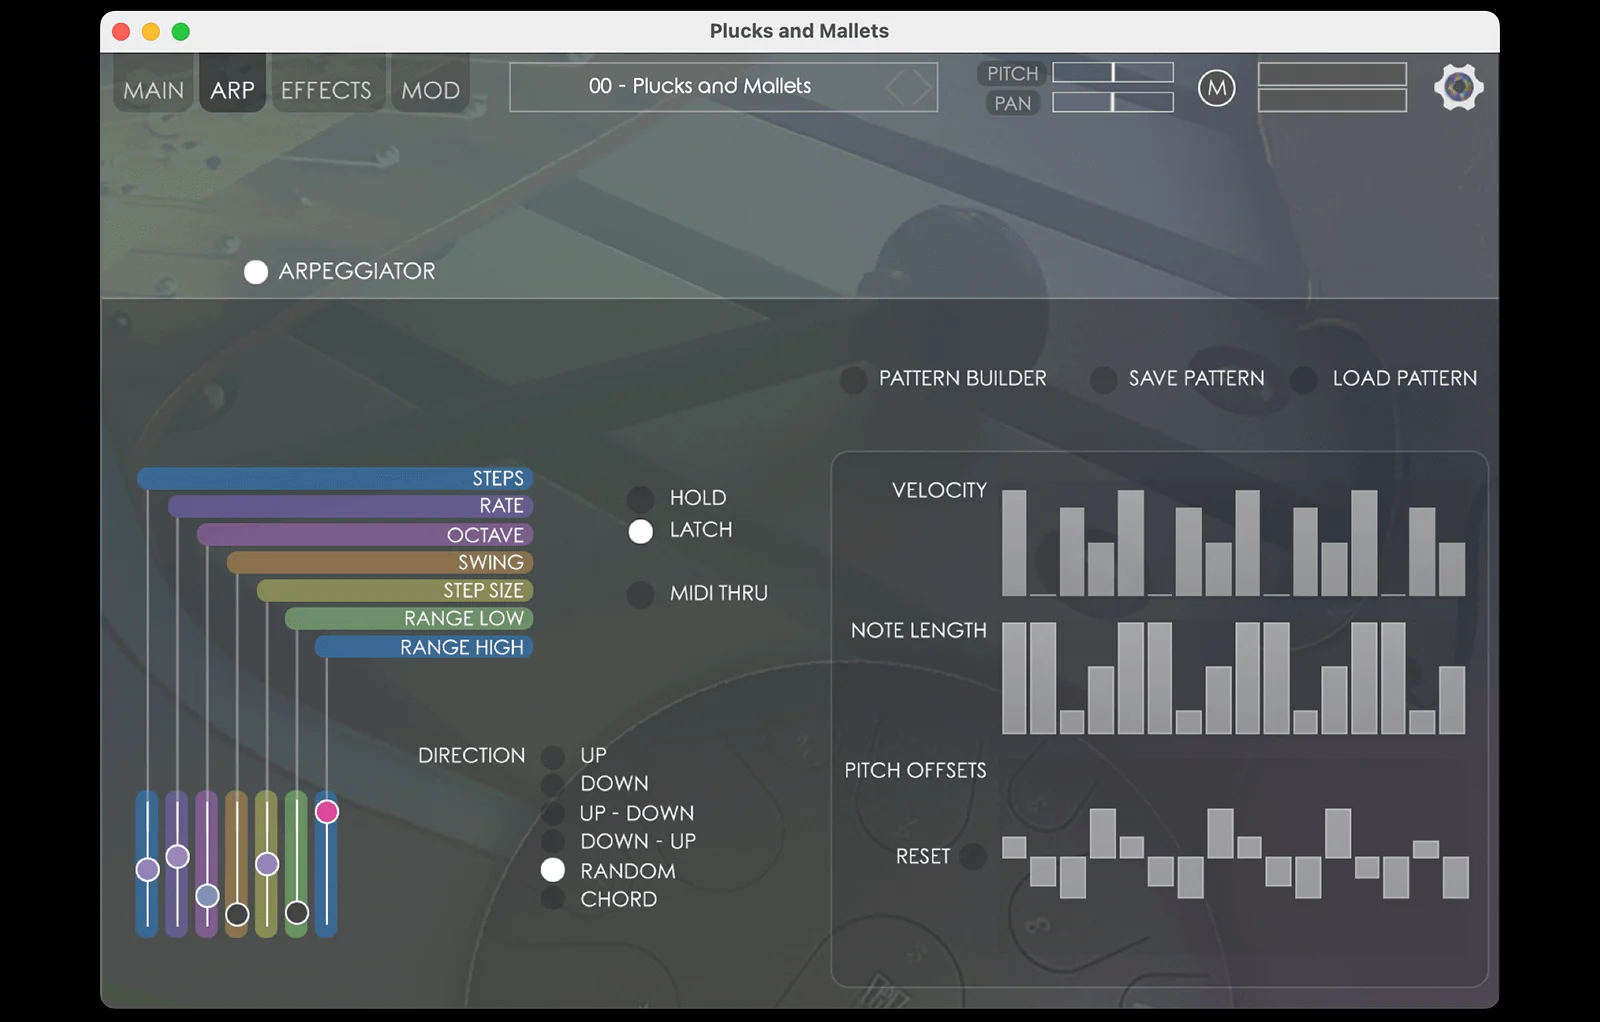The height and width of the screenshot is (1022, 1600).
Task: Click the first Velocity step bar
Action: 1014,543
